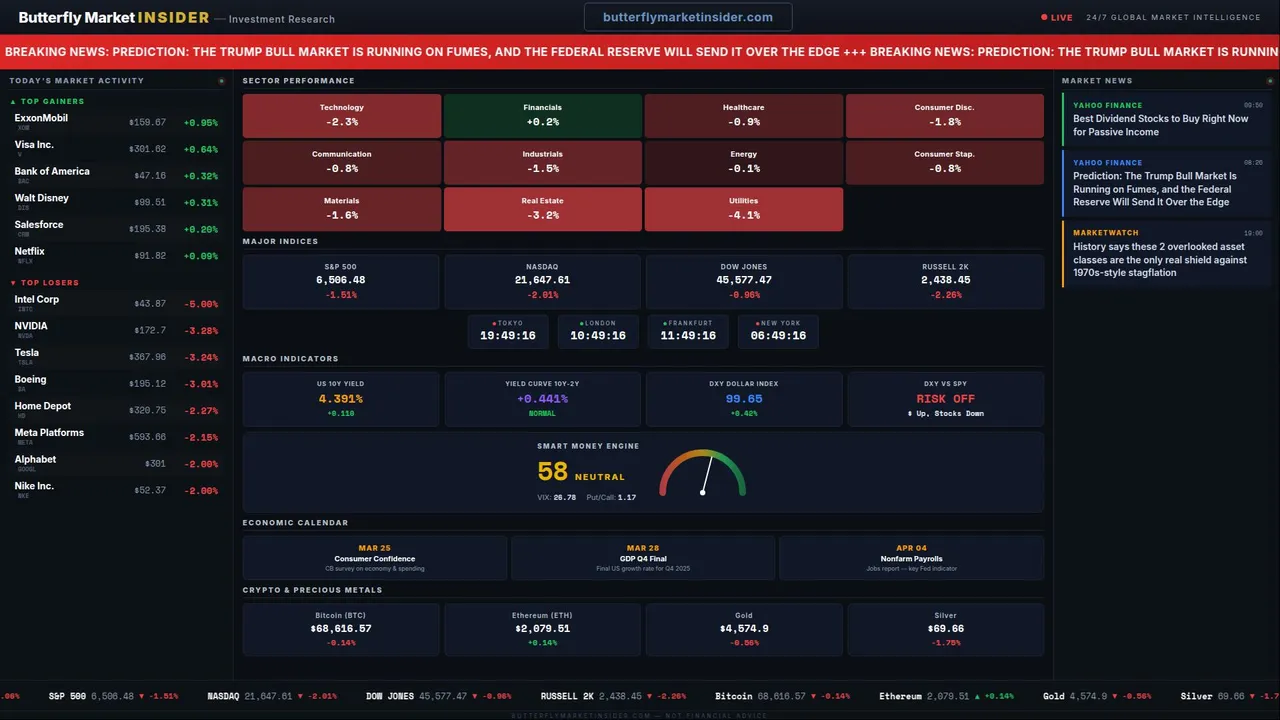
Task: Select the Consumer Disc. sector tile
Action: pyautogui.click(x=945, y=115)
